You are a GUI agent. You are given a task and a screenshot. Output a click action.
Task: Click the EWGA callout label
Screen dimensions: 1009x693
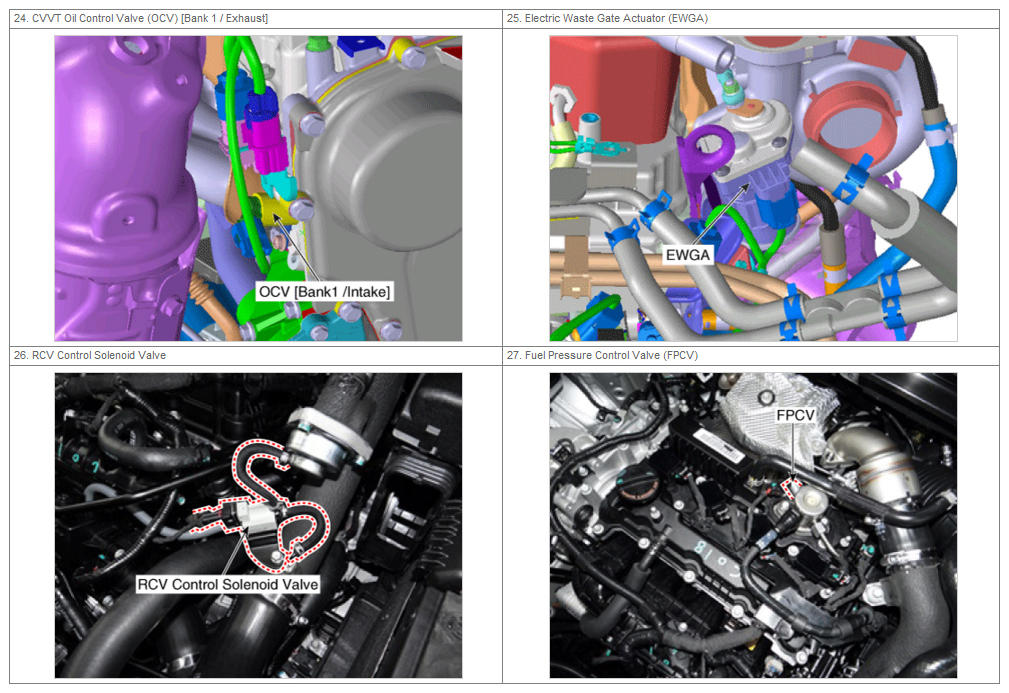click(688, 255)
